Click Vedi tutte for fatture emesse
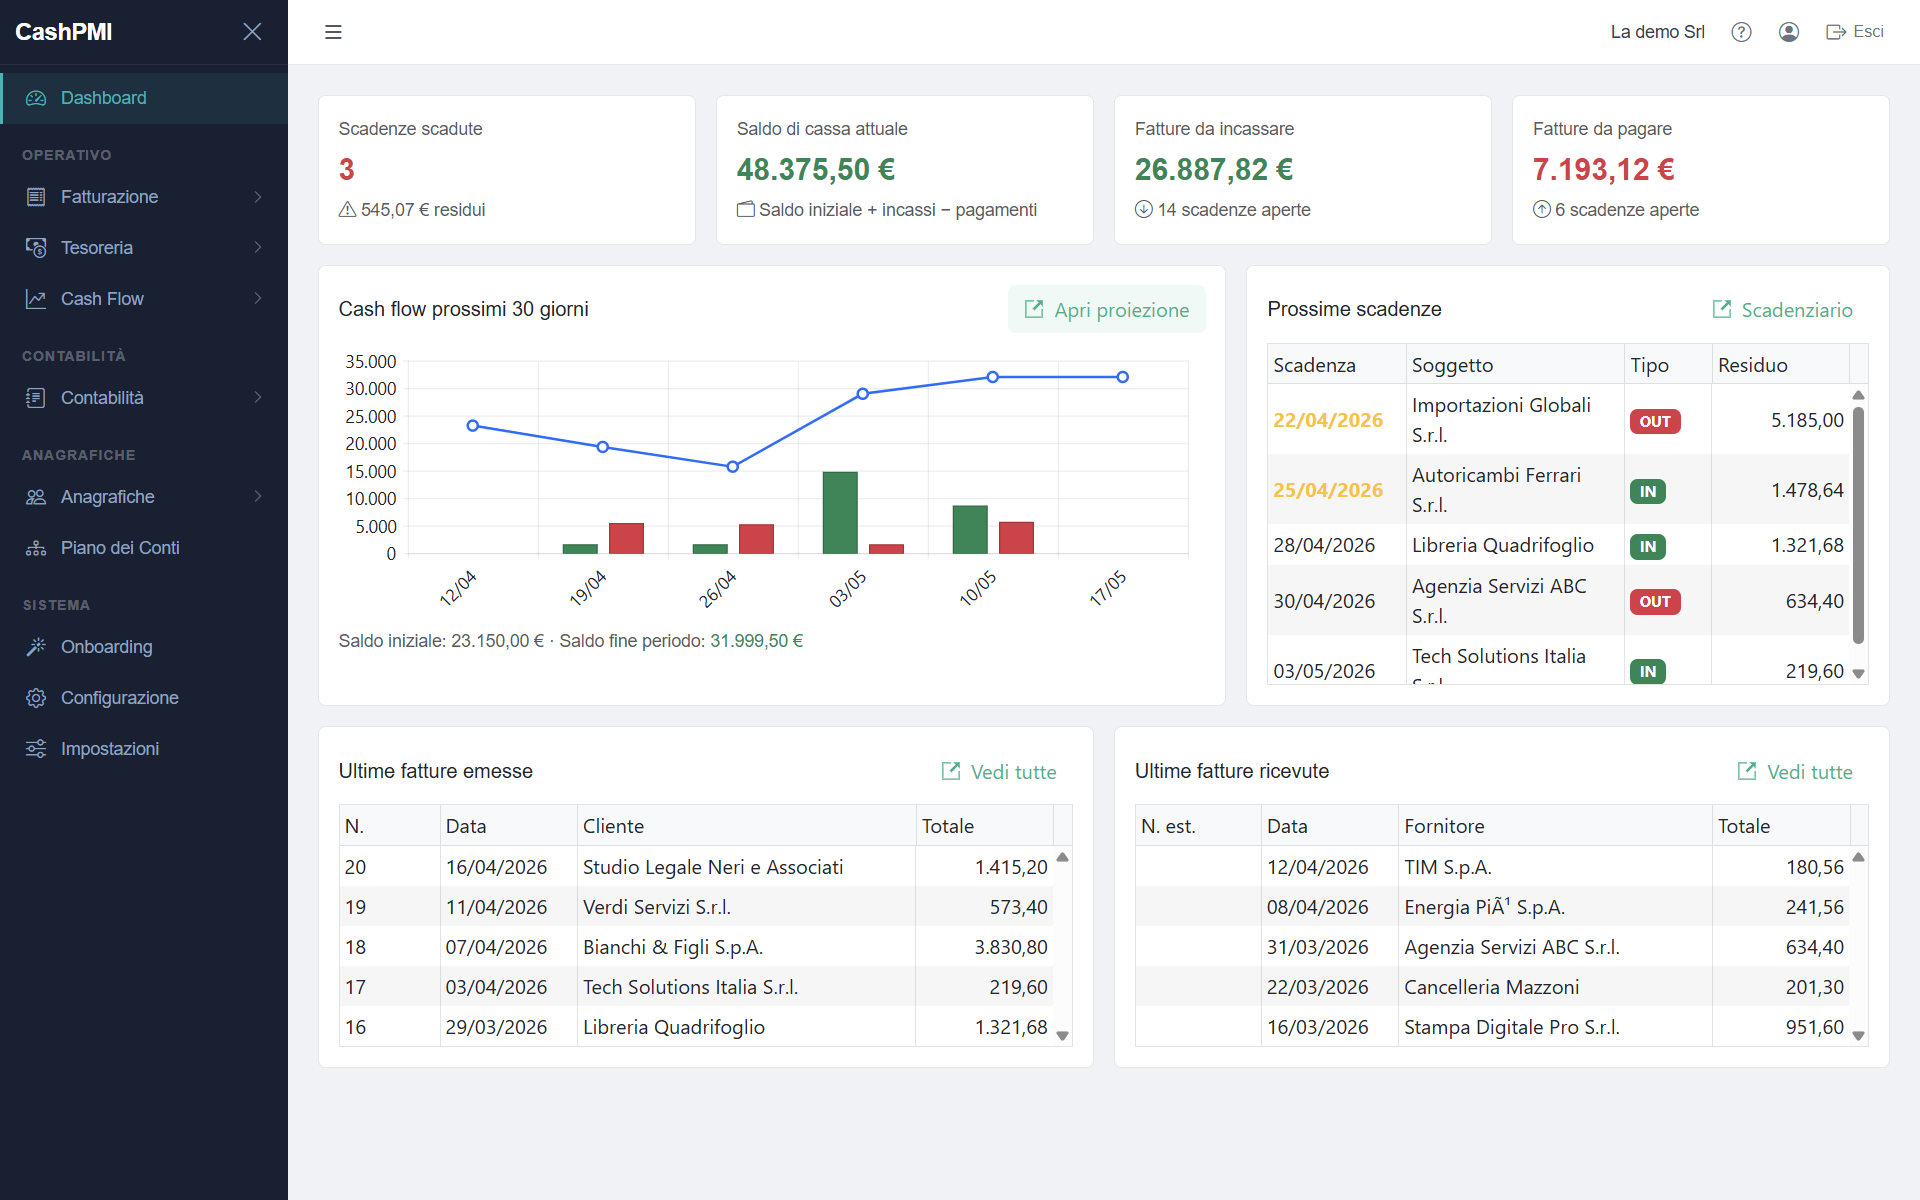 999,772
